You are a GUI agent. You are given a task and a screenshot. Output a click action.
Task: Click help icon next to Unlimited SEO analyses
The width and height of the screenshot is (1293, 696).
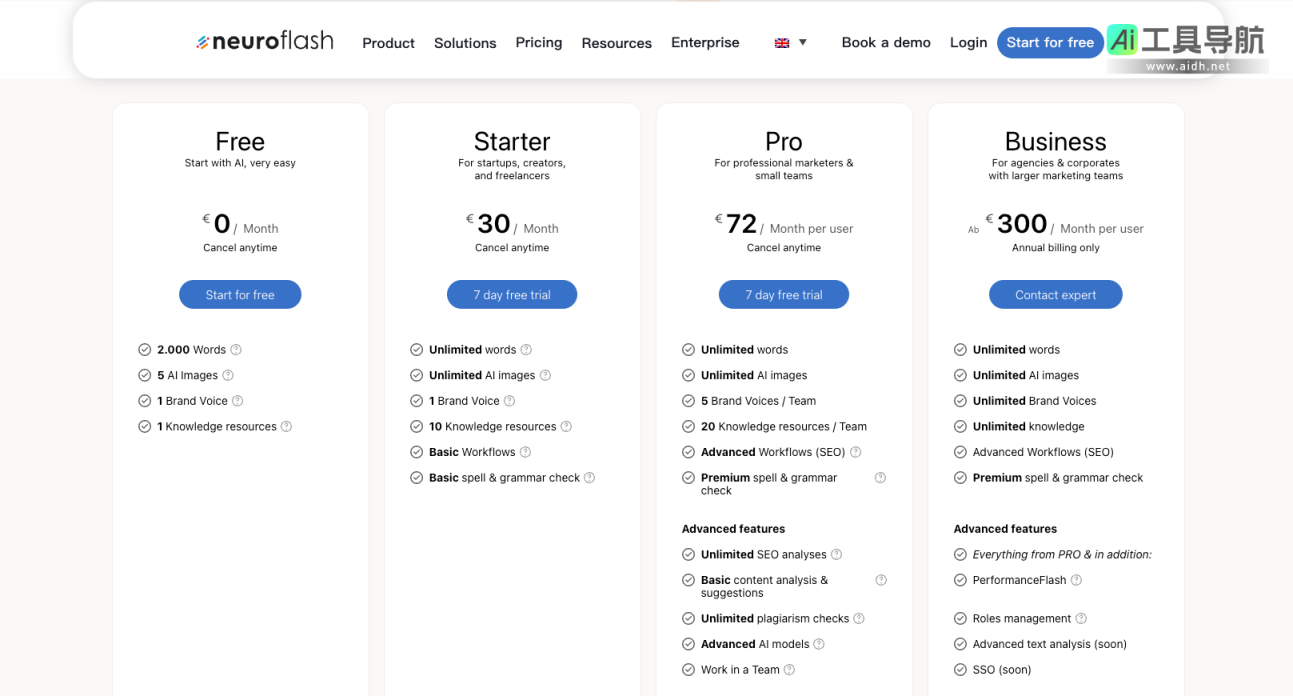tap(836, 555)
